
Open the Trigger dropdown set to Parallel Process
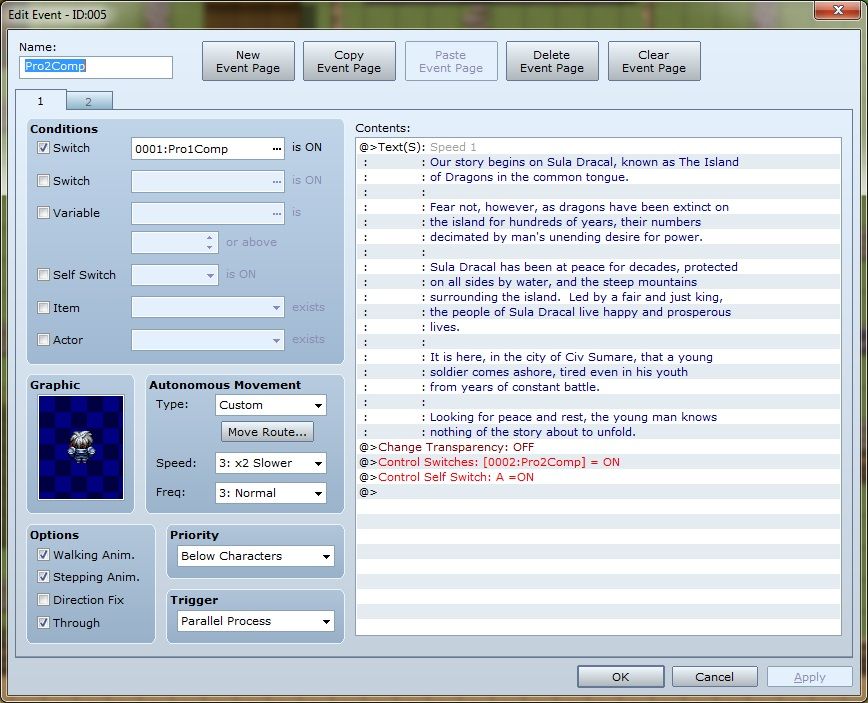coord(256,621)
